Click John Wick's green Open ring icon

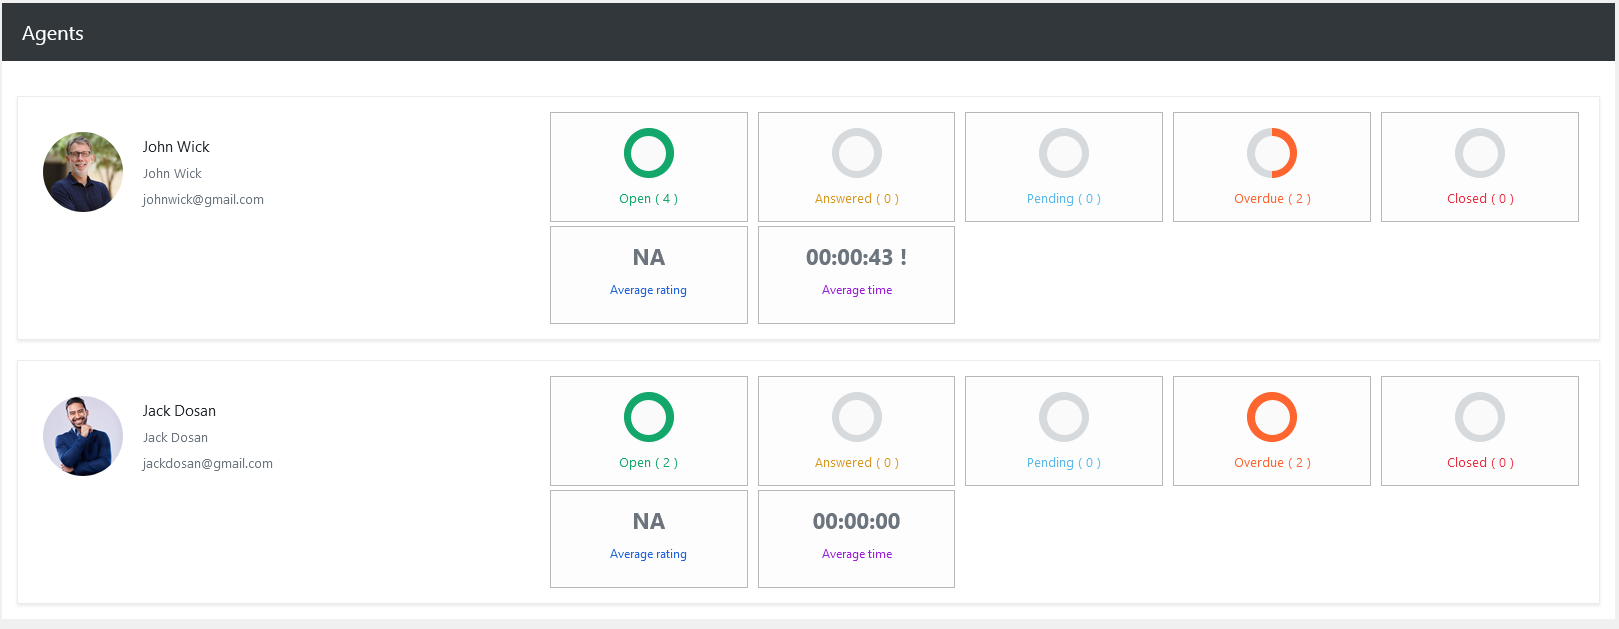[x=648, y=153]
